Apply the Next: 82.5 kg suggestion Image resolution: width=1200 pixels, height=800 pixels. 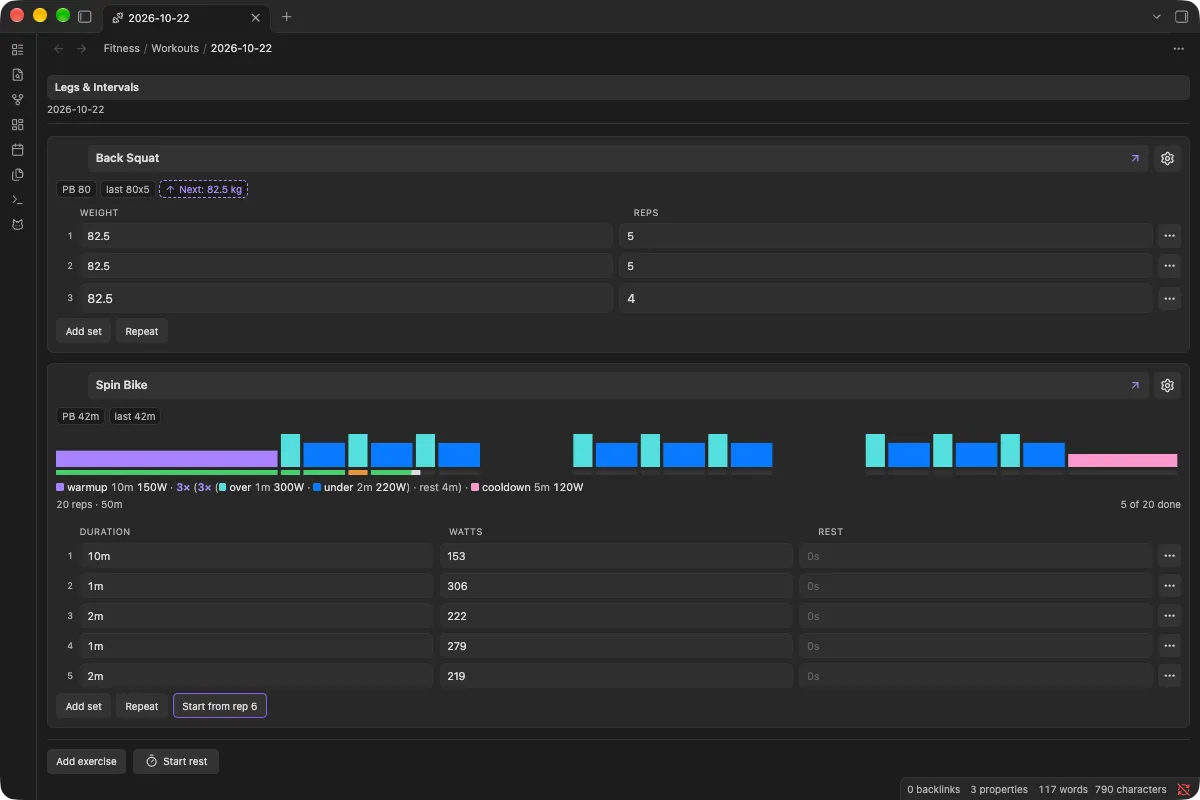click(x=204, y=189)
